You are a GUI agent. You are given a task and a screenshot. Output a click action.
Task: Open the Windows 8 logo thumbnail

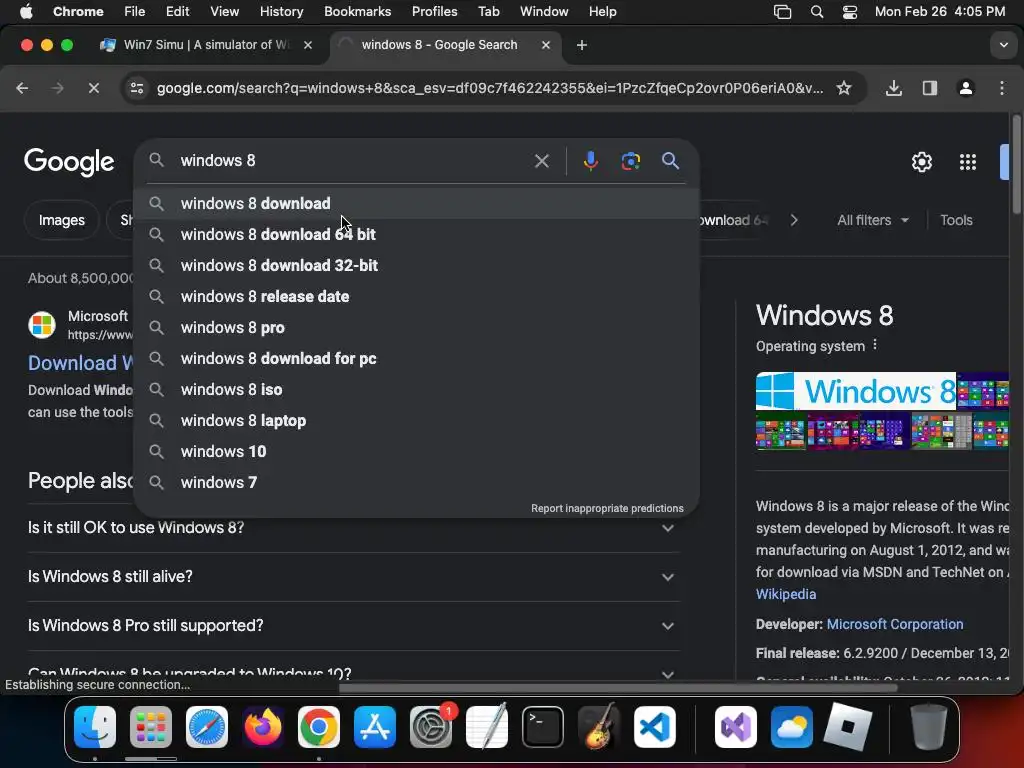pos(856,391)
